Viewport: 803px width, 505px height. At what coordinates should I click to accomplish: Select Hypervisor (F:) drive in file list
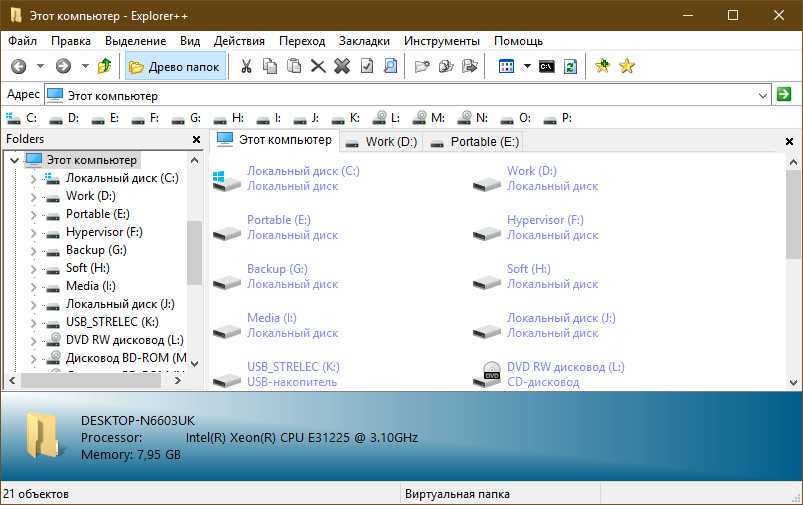[545, 220]
